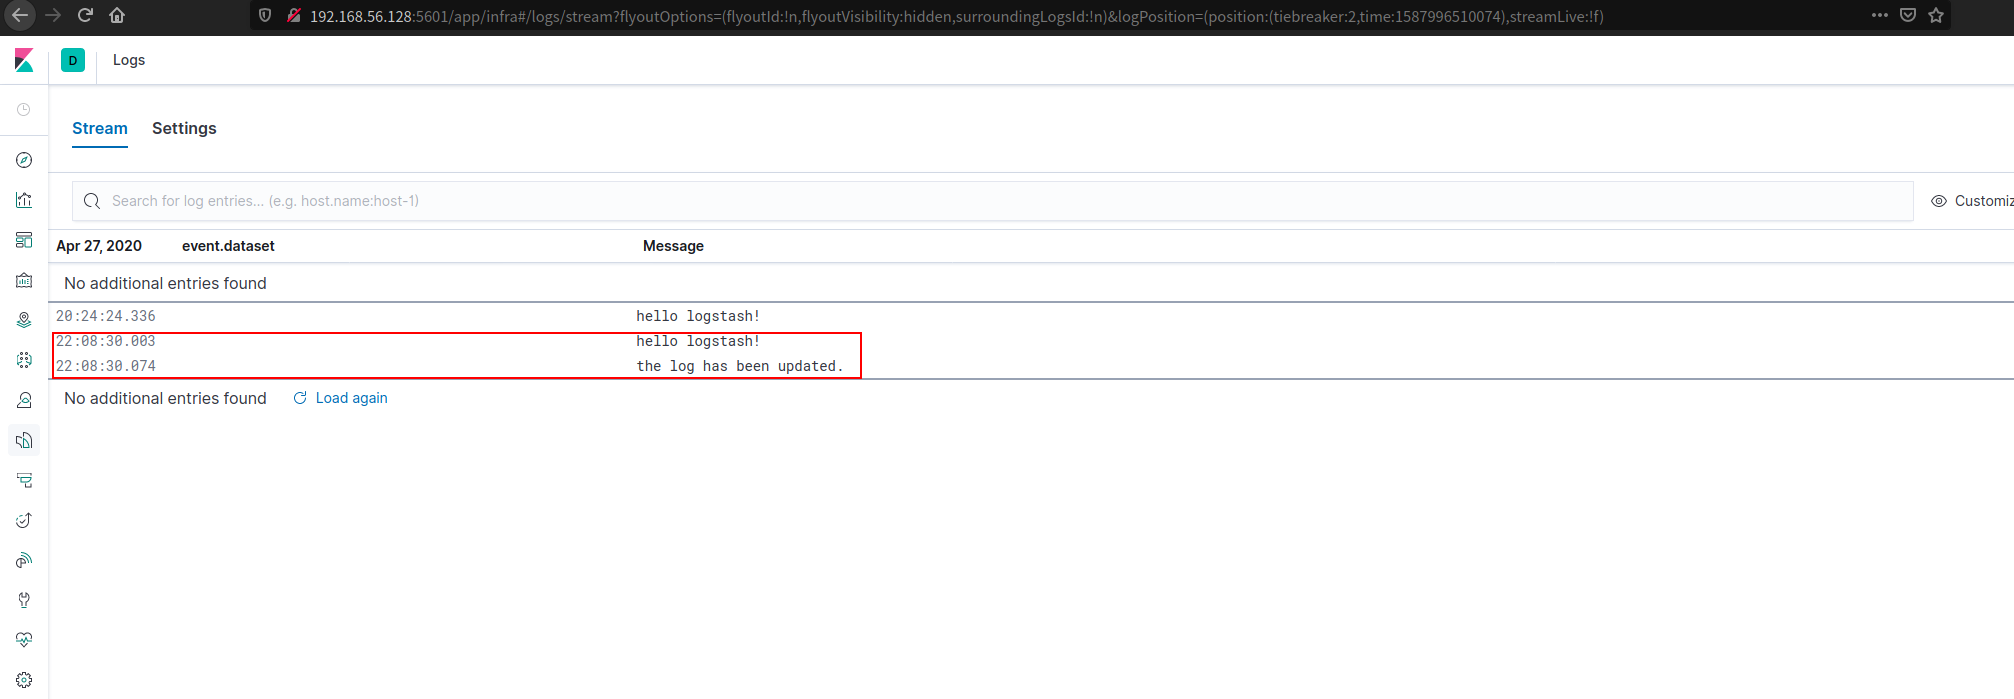The image size is (2014, 699).
Task: Select the highlighted Logs sidebar icon
Action: point(24,440)
